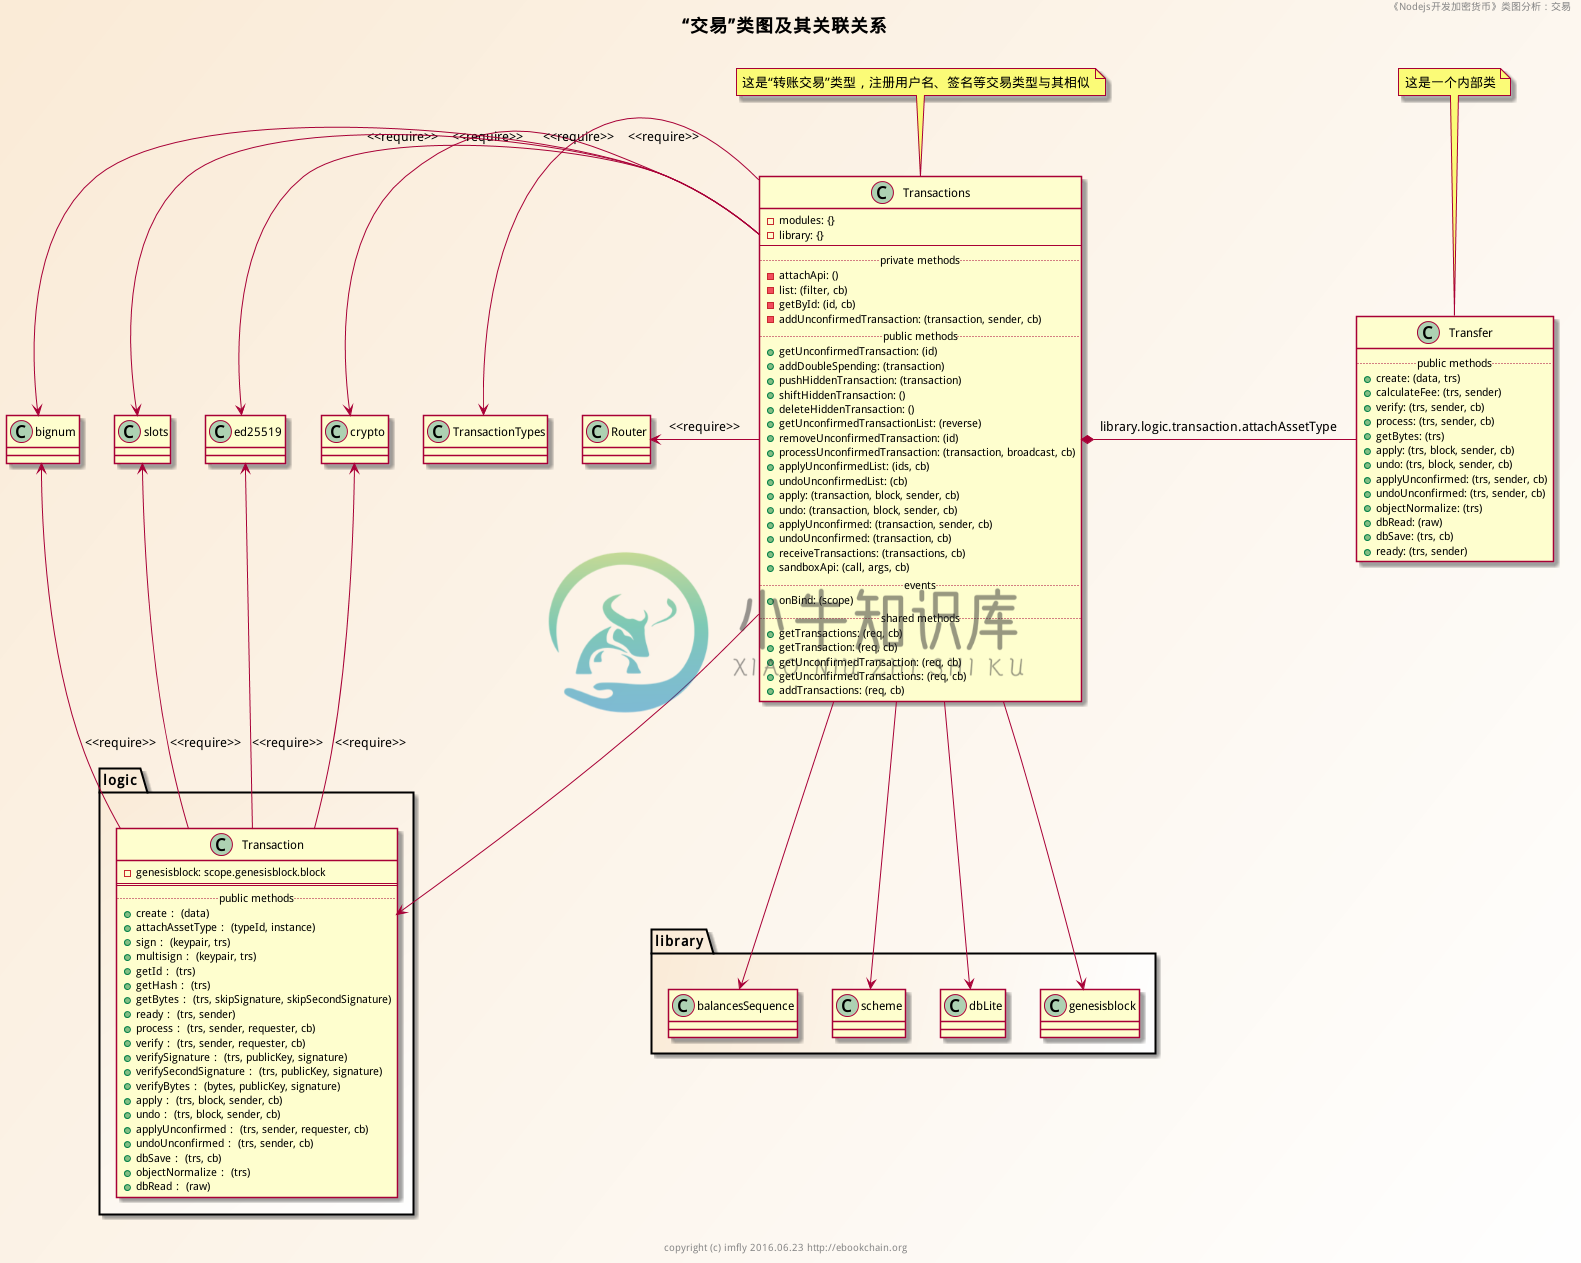Image resolution: width=1581 pixels, height=1263 pixels.
Task: Click the TransactionTypes class name
Action: [x=499, y=432]
